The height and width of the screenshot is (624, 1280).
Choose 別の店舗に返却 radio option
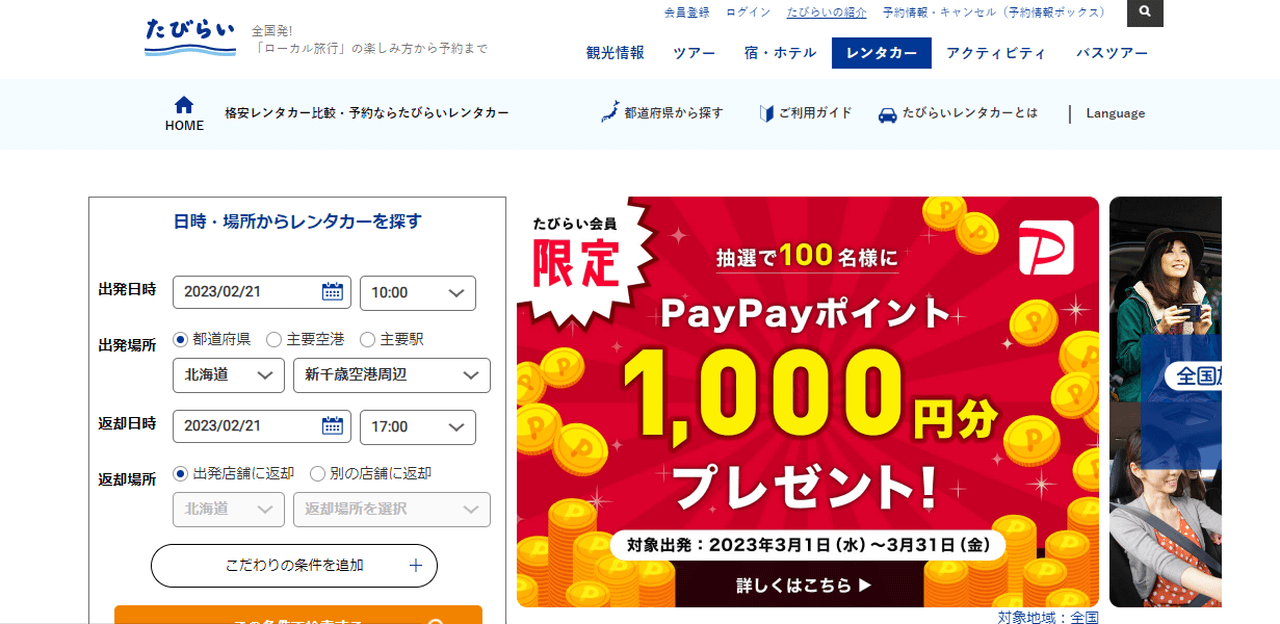coord(317,473)
